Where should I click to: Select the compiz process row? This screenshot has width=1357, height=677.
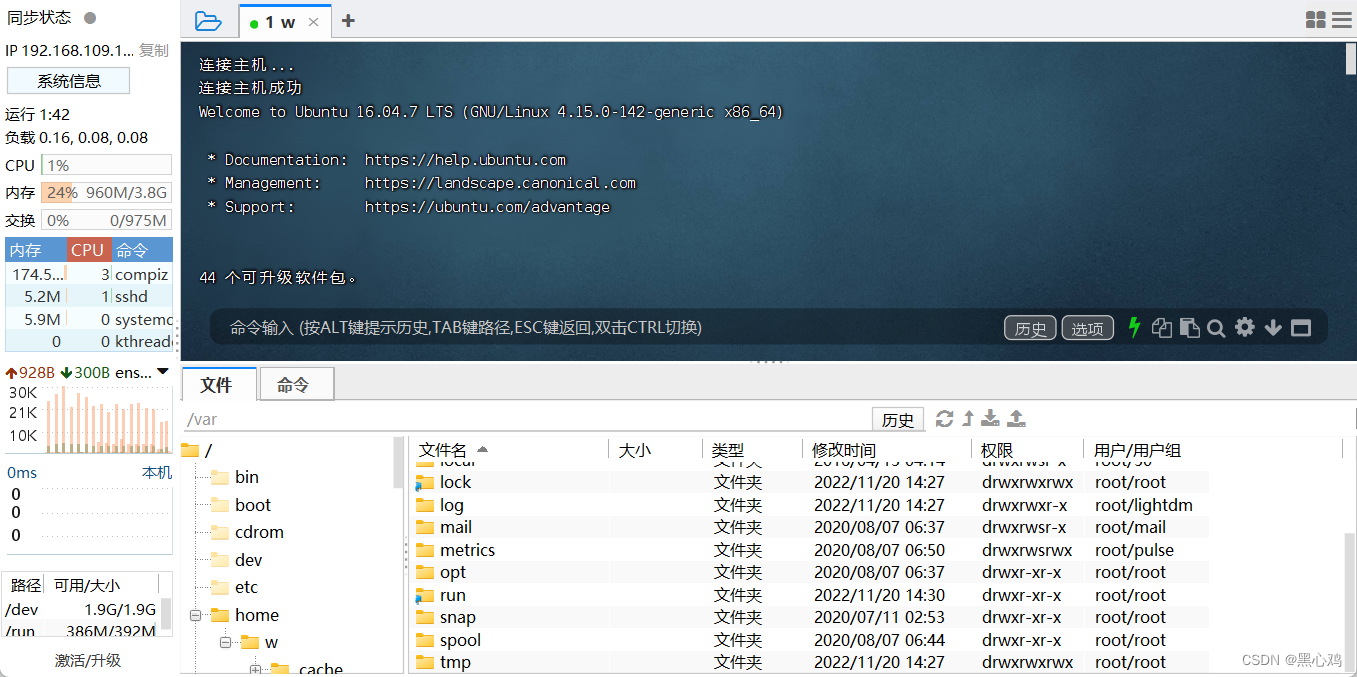coord(89,274)
